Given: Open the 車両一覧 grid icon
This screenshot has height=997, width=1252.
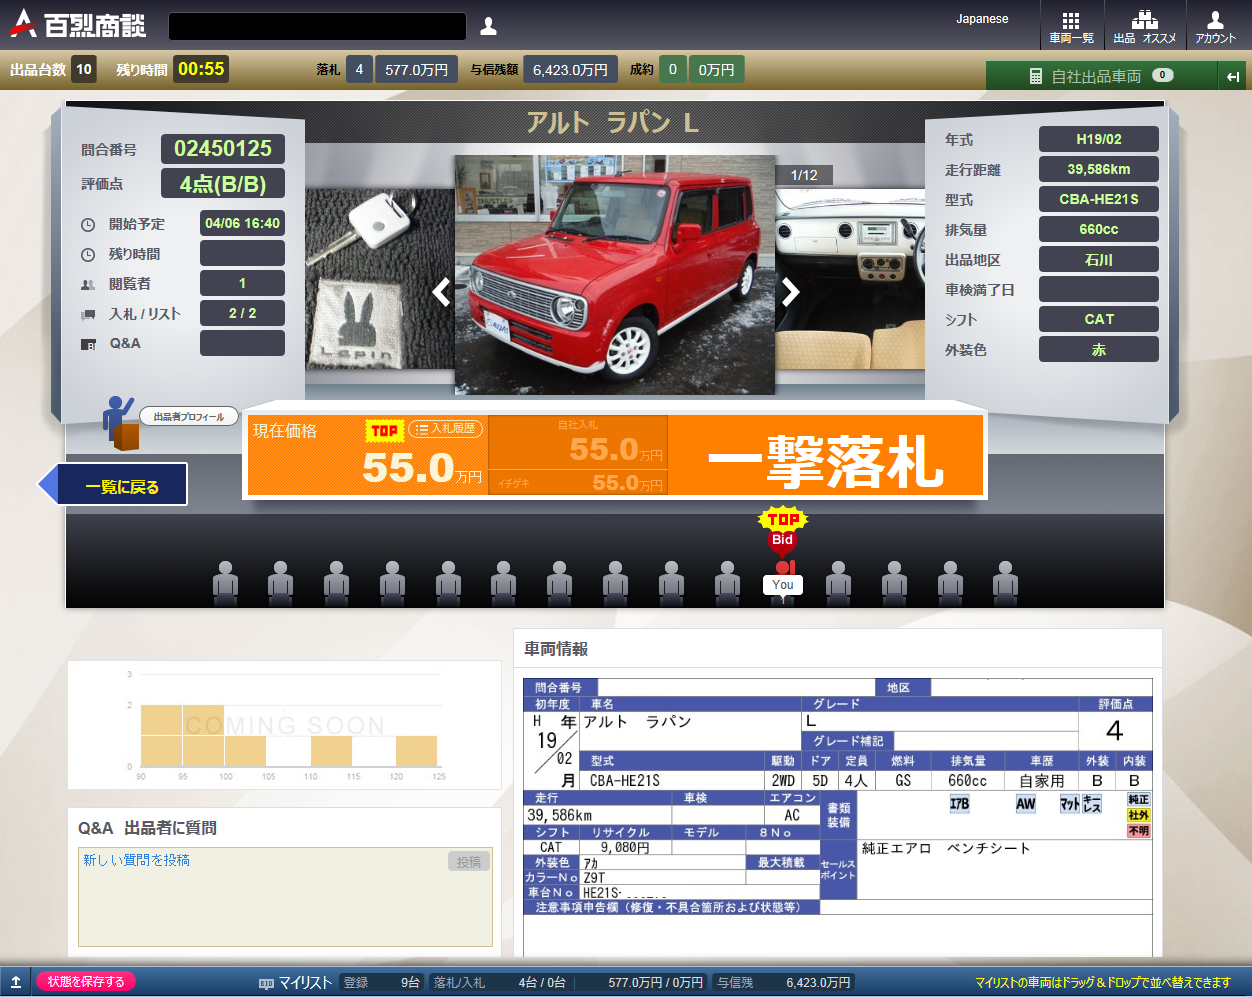Looking at the screenshot, I should pyautogui.click(x=1071, y=26).
